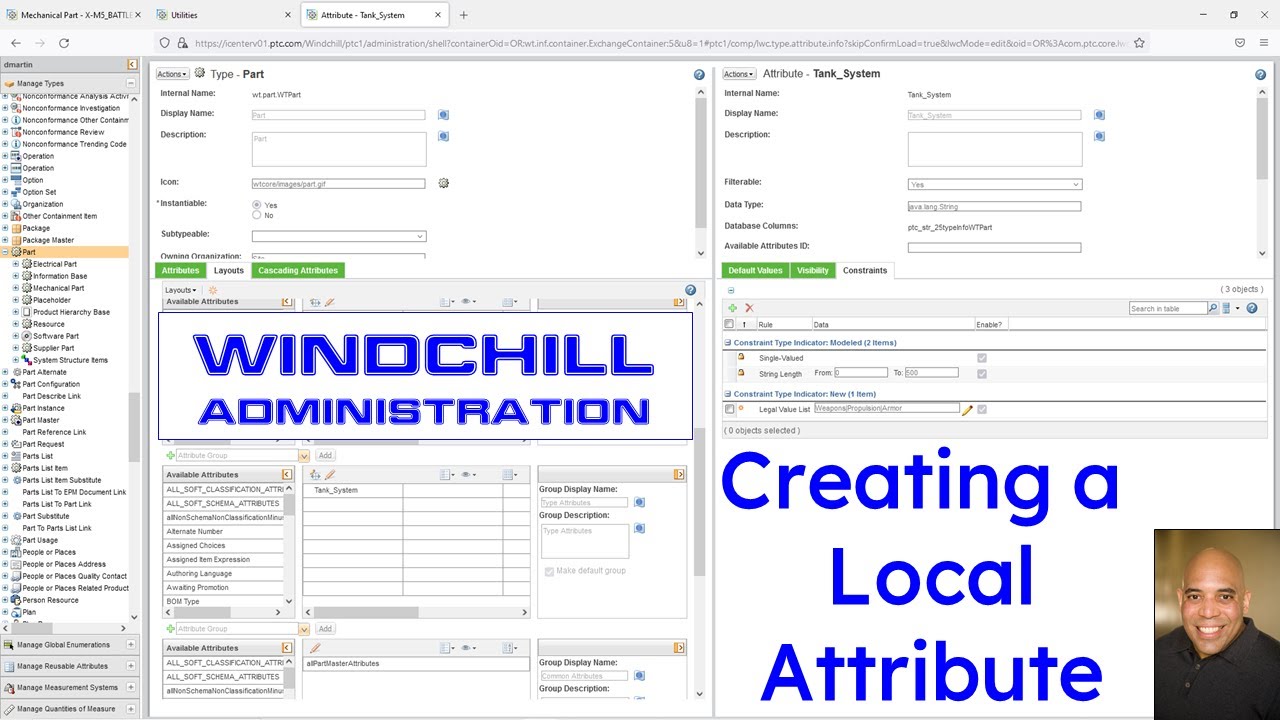
Task: Click the red delete constraint X icon
Action: tap(749, 308)
